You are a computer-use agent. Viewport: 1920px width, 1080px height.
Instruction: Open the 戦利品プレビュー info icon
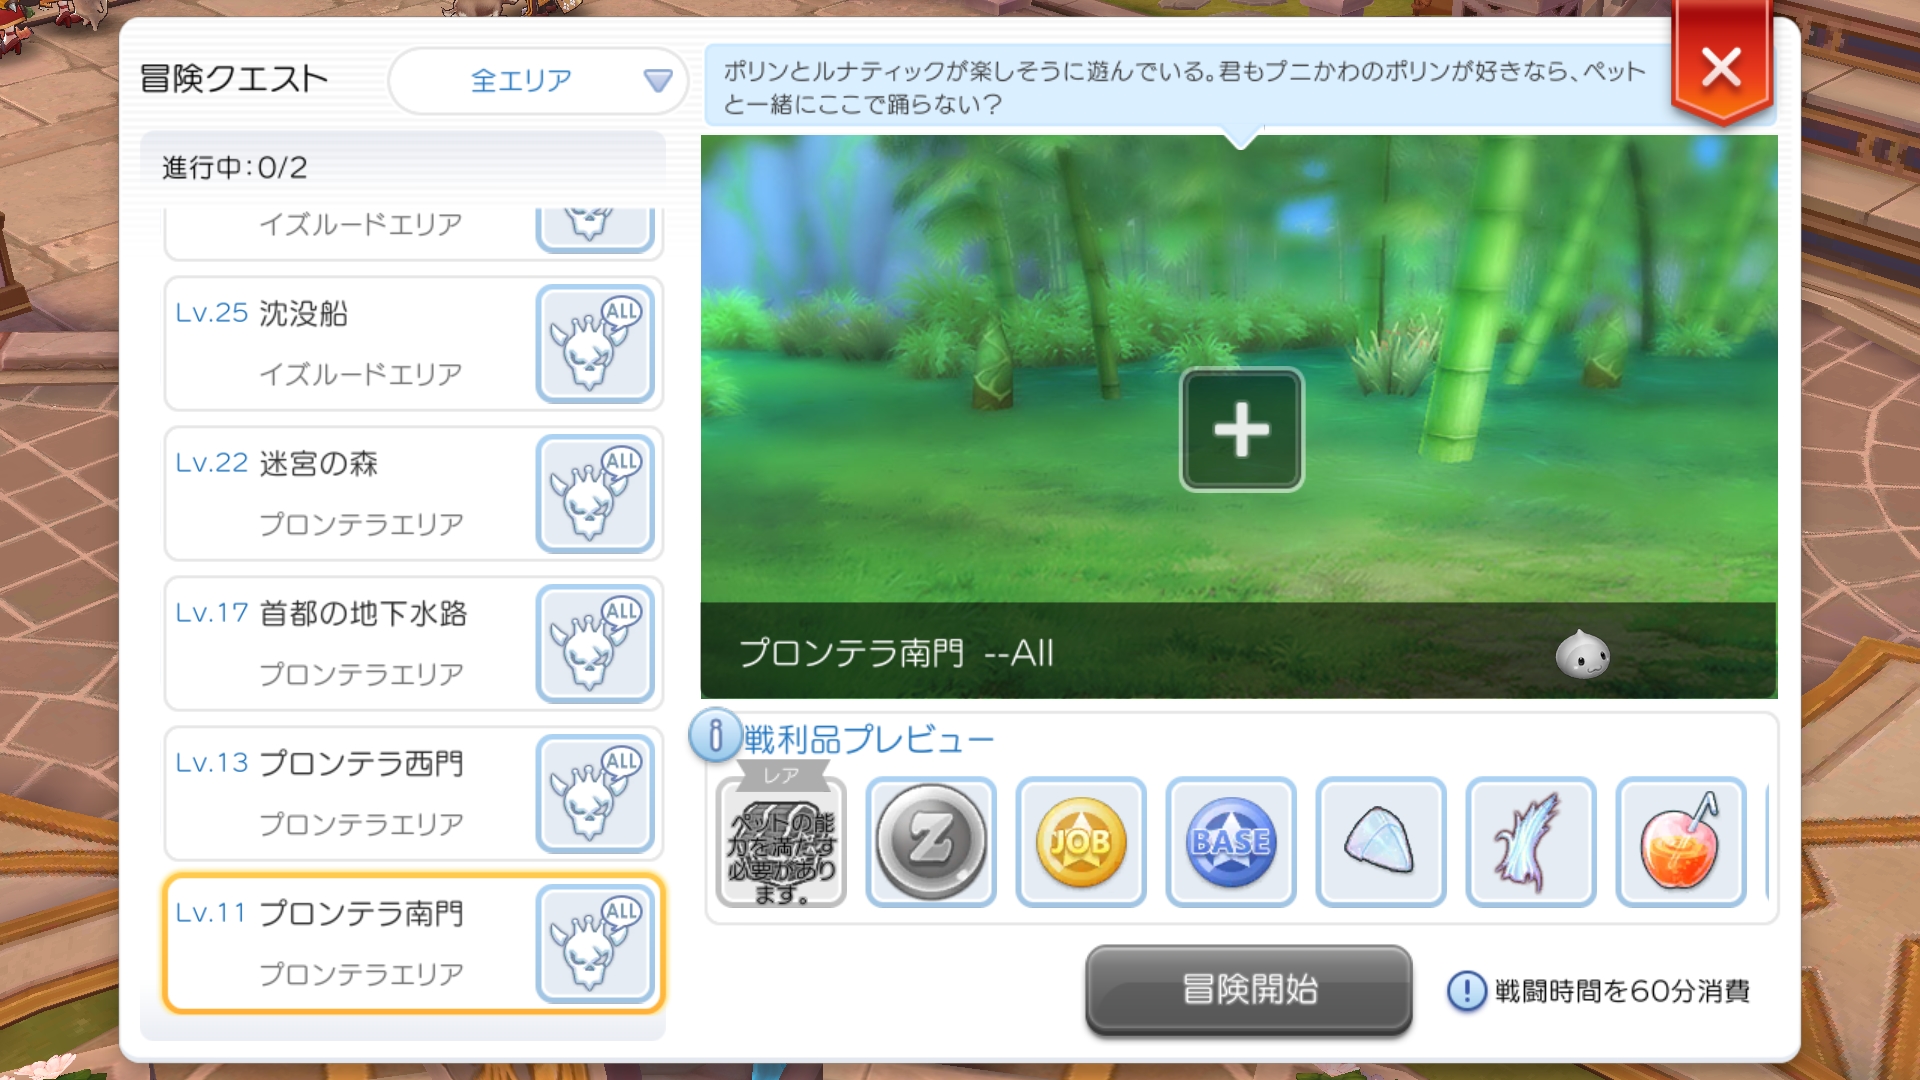click(x=715, y=736)
